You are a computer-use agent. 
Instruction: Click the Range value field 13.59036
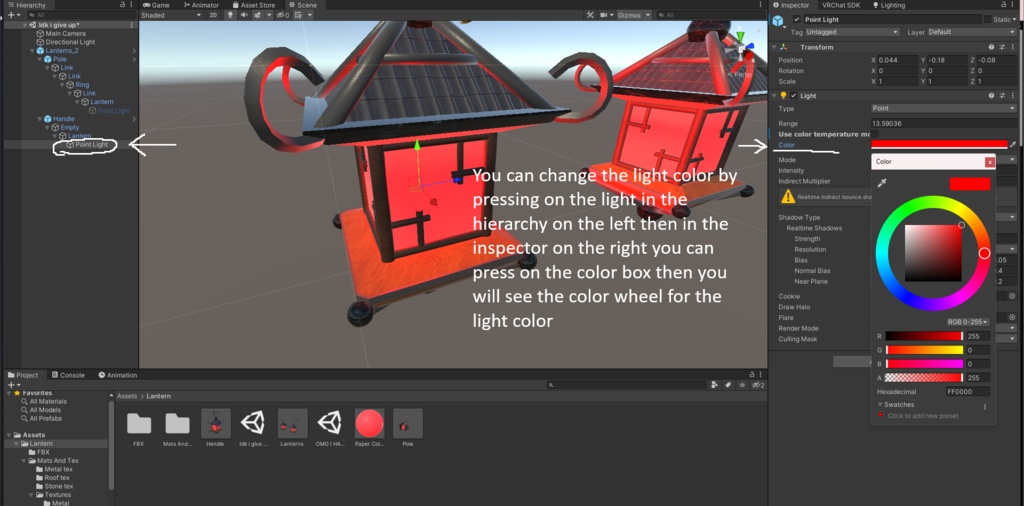(944, 123)
